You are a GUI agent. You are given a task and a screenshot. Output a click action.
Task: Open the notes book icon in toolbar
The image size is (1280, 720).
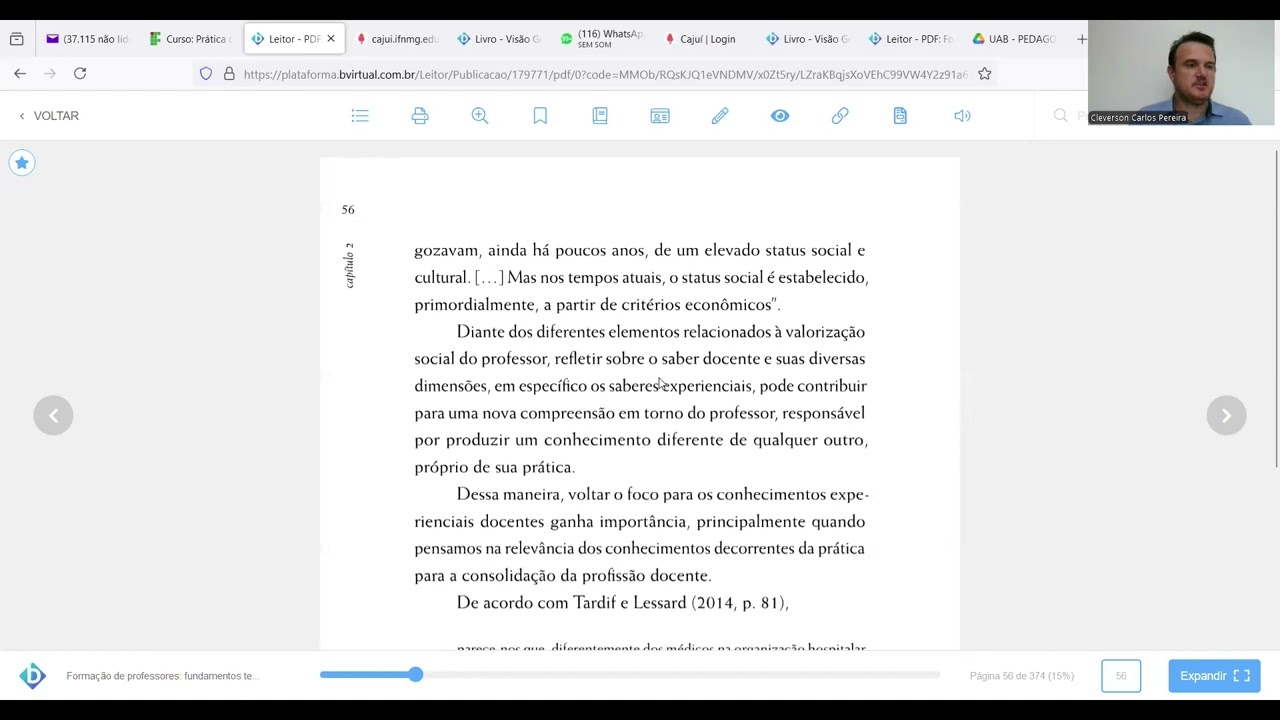(x=600, y=116)
